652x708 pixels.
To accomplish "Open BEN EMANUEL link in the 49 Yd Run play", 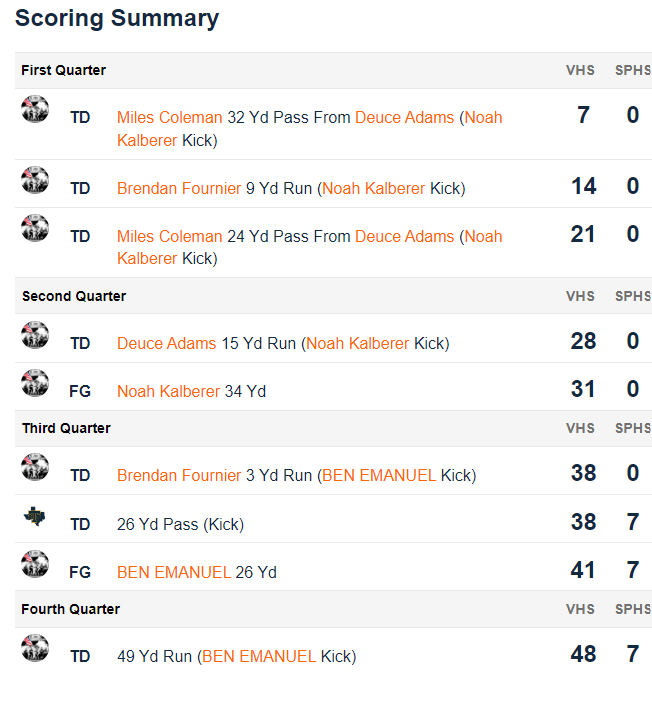I will point(259,656).
